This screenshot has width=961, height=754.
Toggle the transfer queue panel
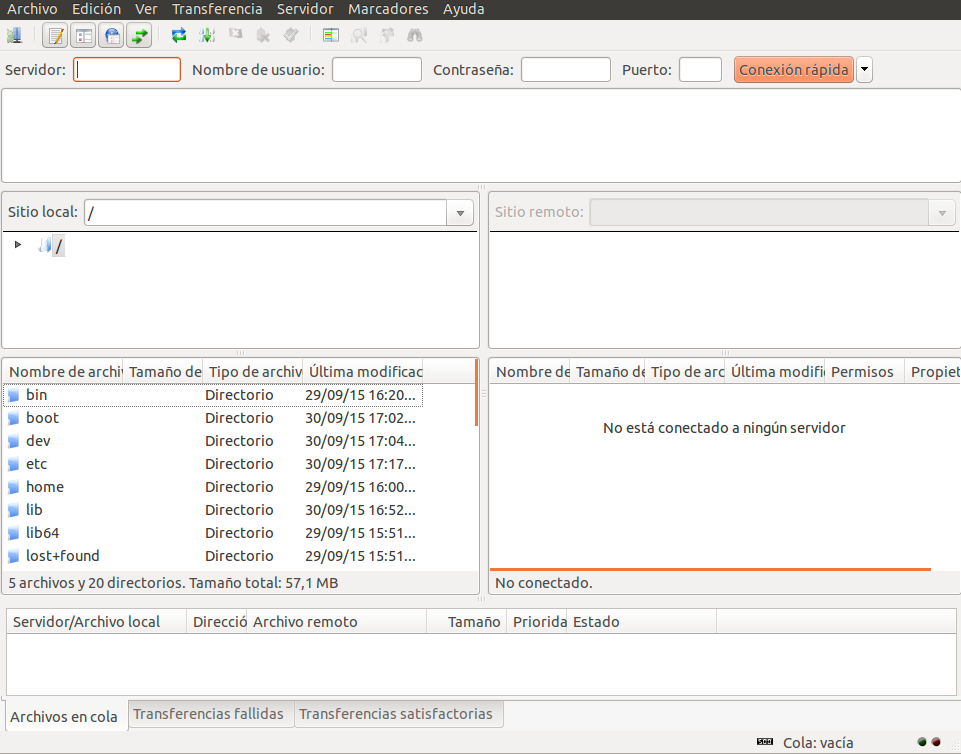click(x=137, y=35)
